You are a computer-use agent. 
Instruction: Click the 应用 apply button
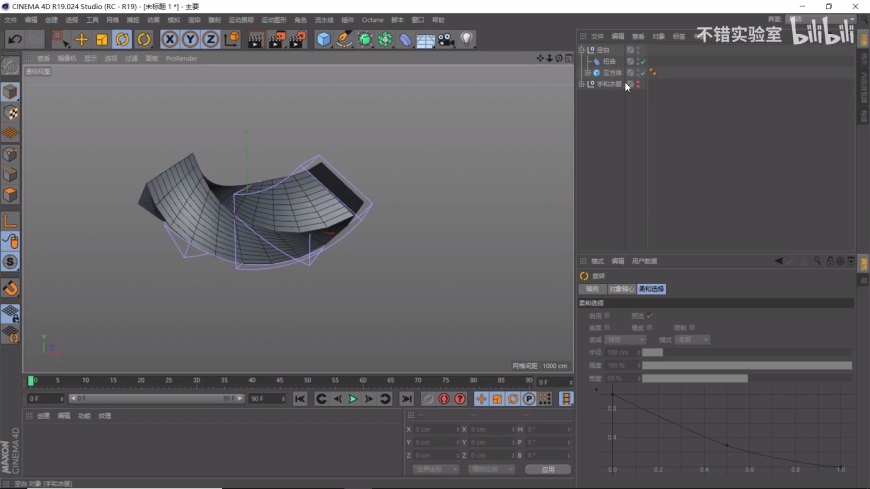pyautogui.click(x=547, y=469)
